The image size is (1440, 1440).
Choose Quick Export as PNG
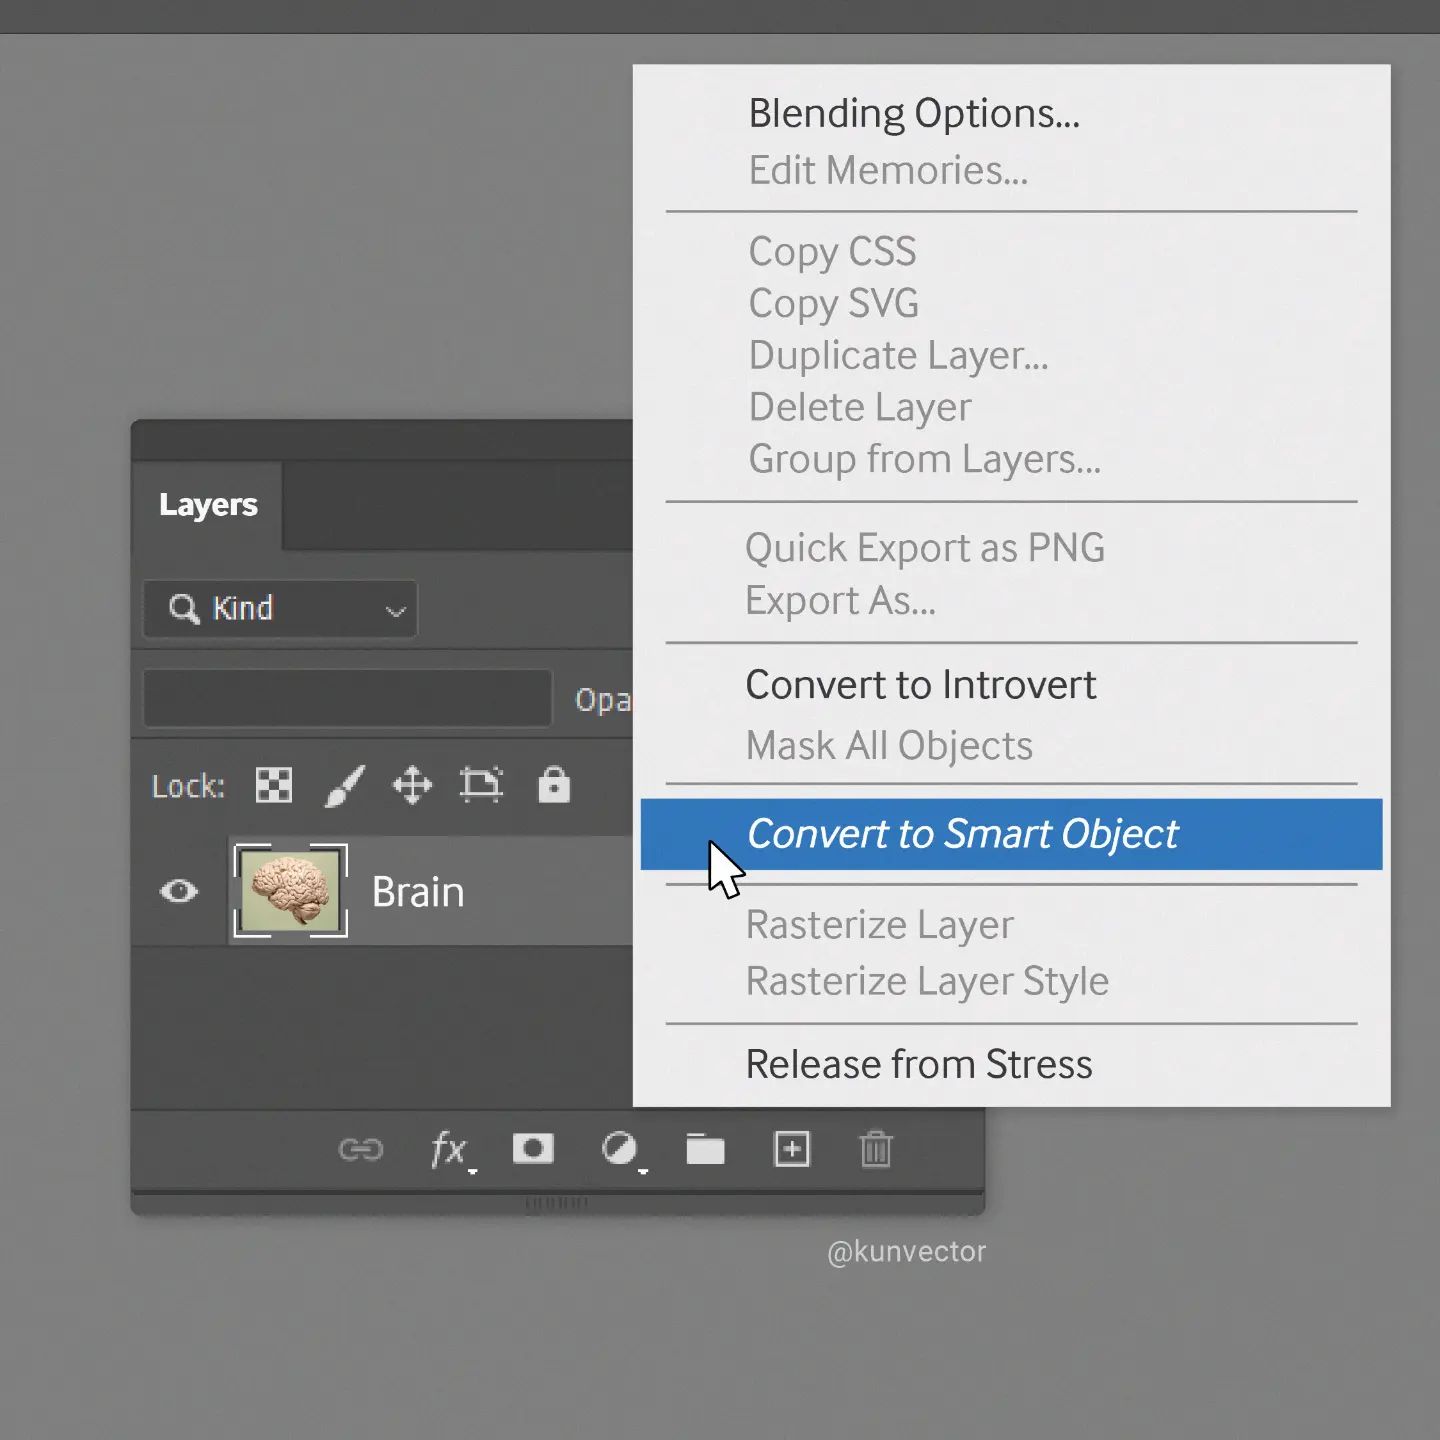925,548
